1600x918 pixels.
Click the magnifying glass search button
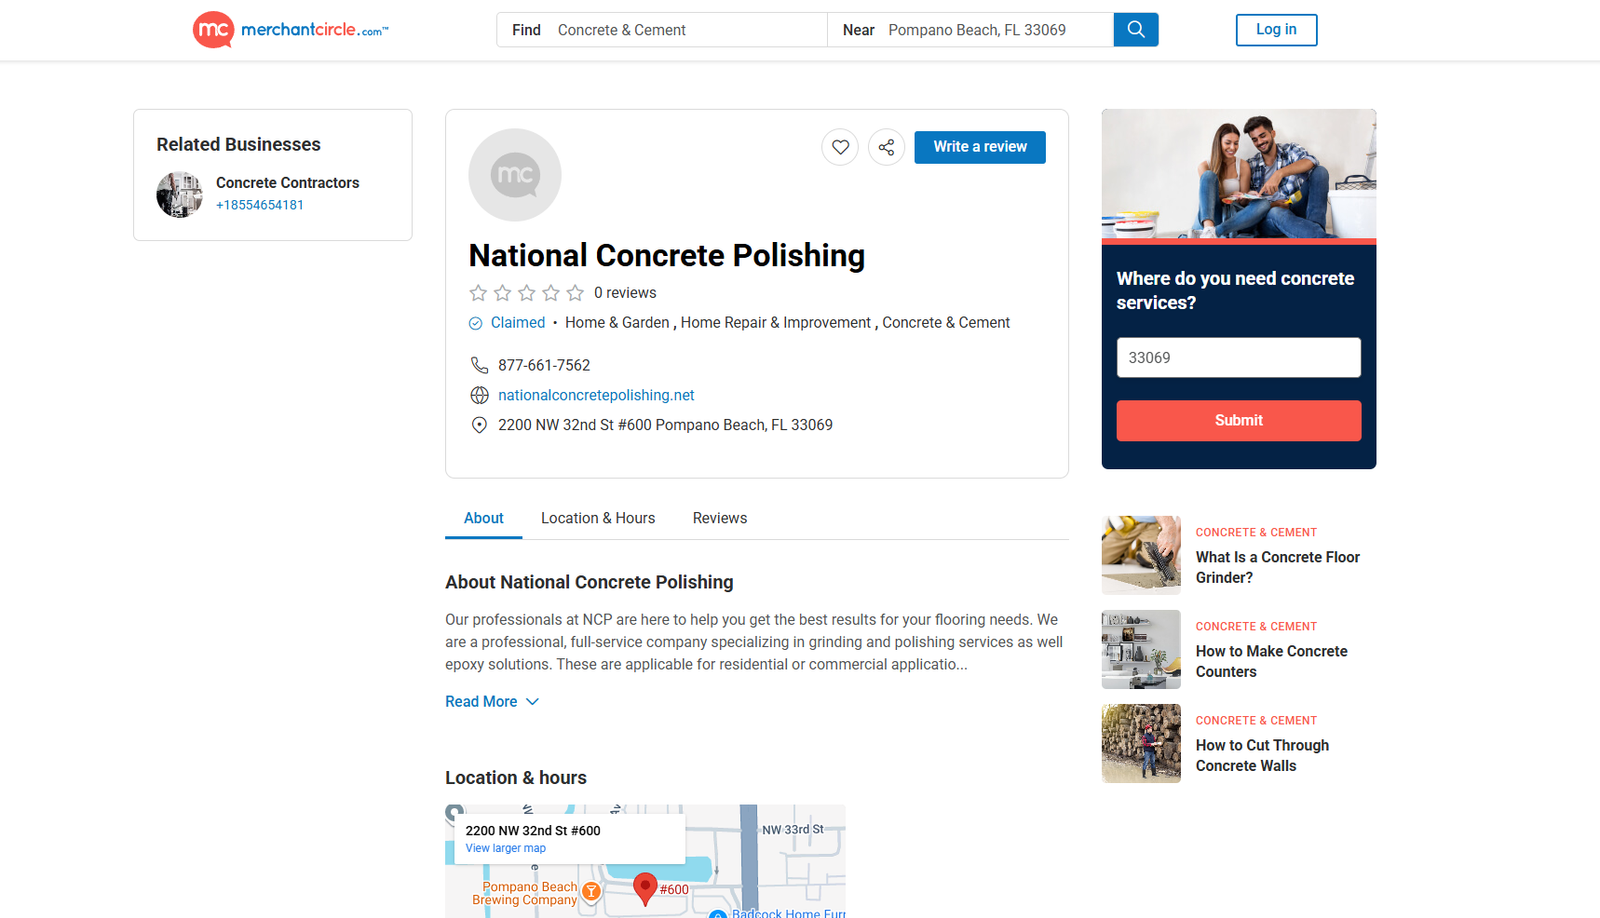pyautogui.click(x=1135, y=30)
